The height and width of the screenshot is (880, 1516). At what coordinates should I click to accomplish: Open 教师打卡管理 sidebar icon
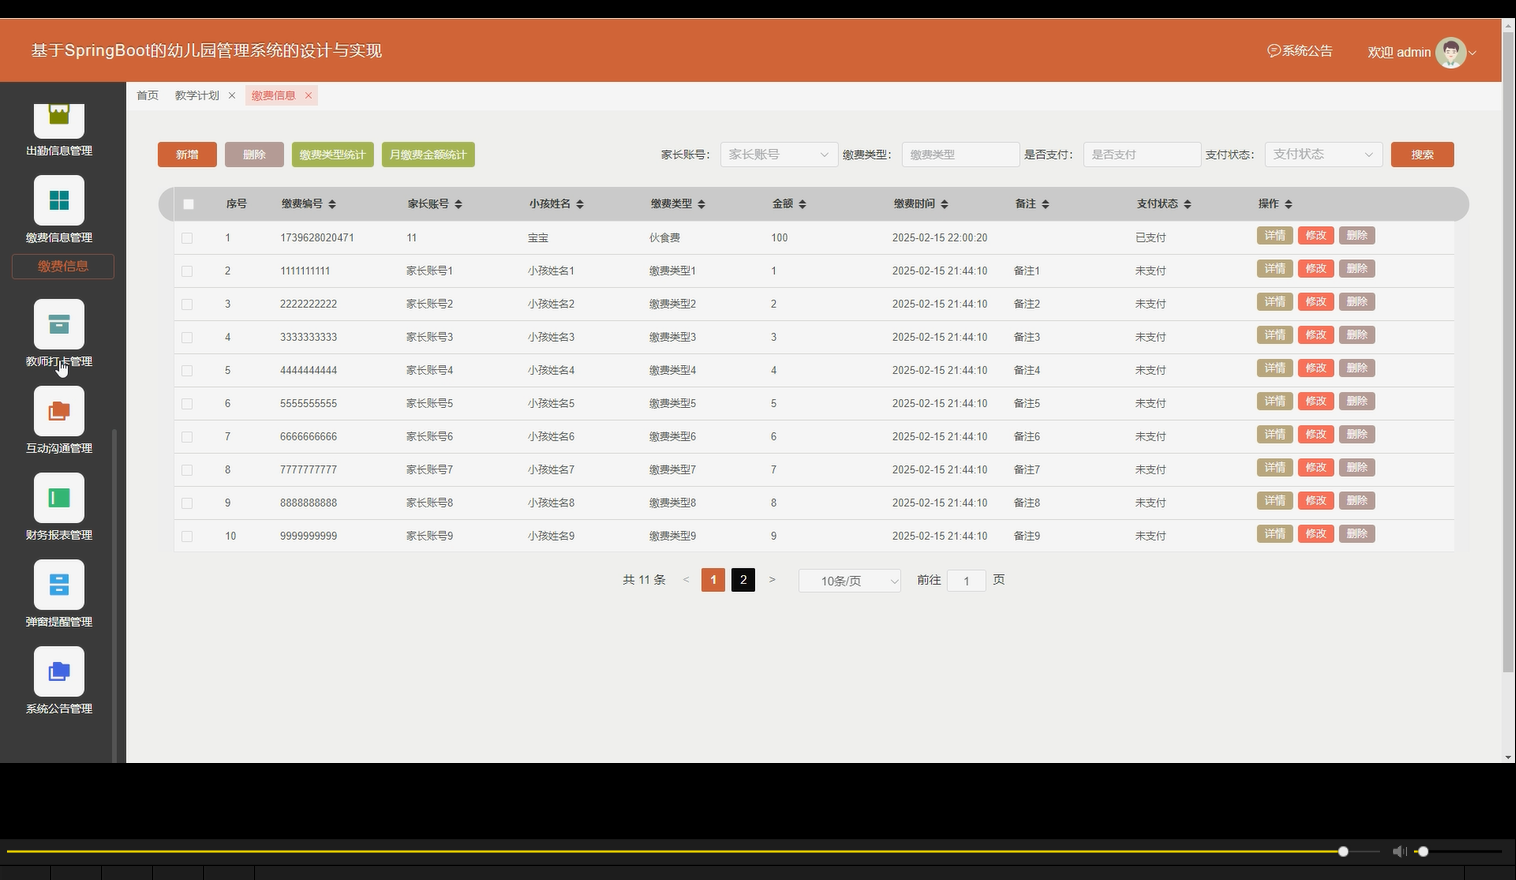[59, 324]
